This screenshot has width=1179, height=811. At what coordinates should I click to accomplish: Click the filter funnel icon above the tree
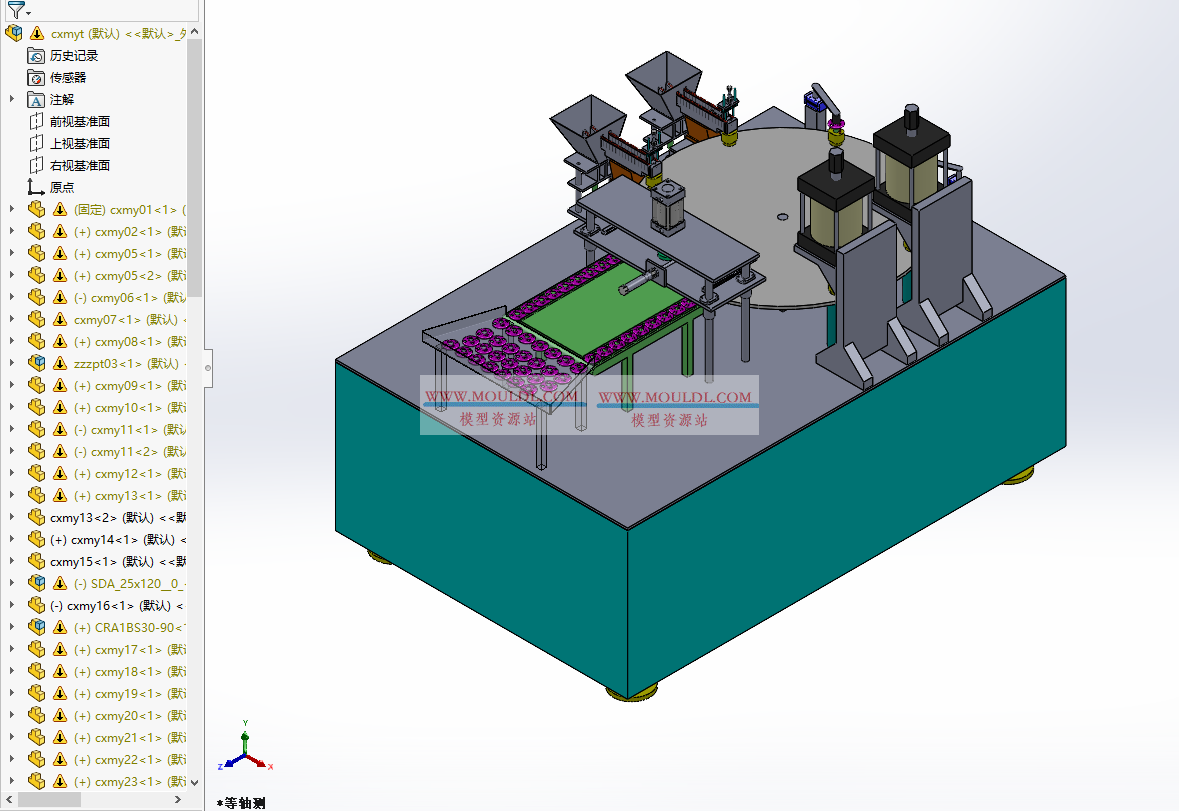tap(15, 10)
